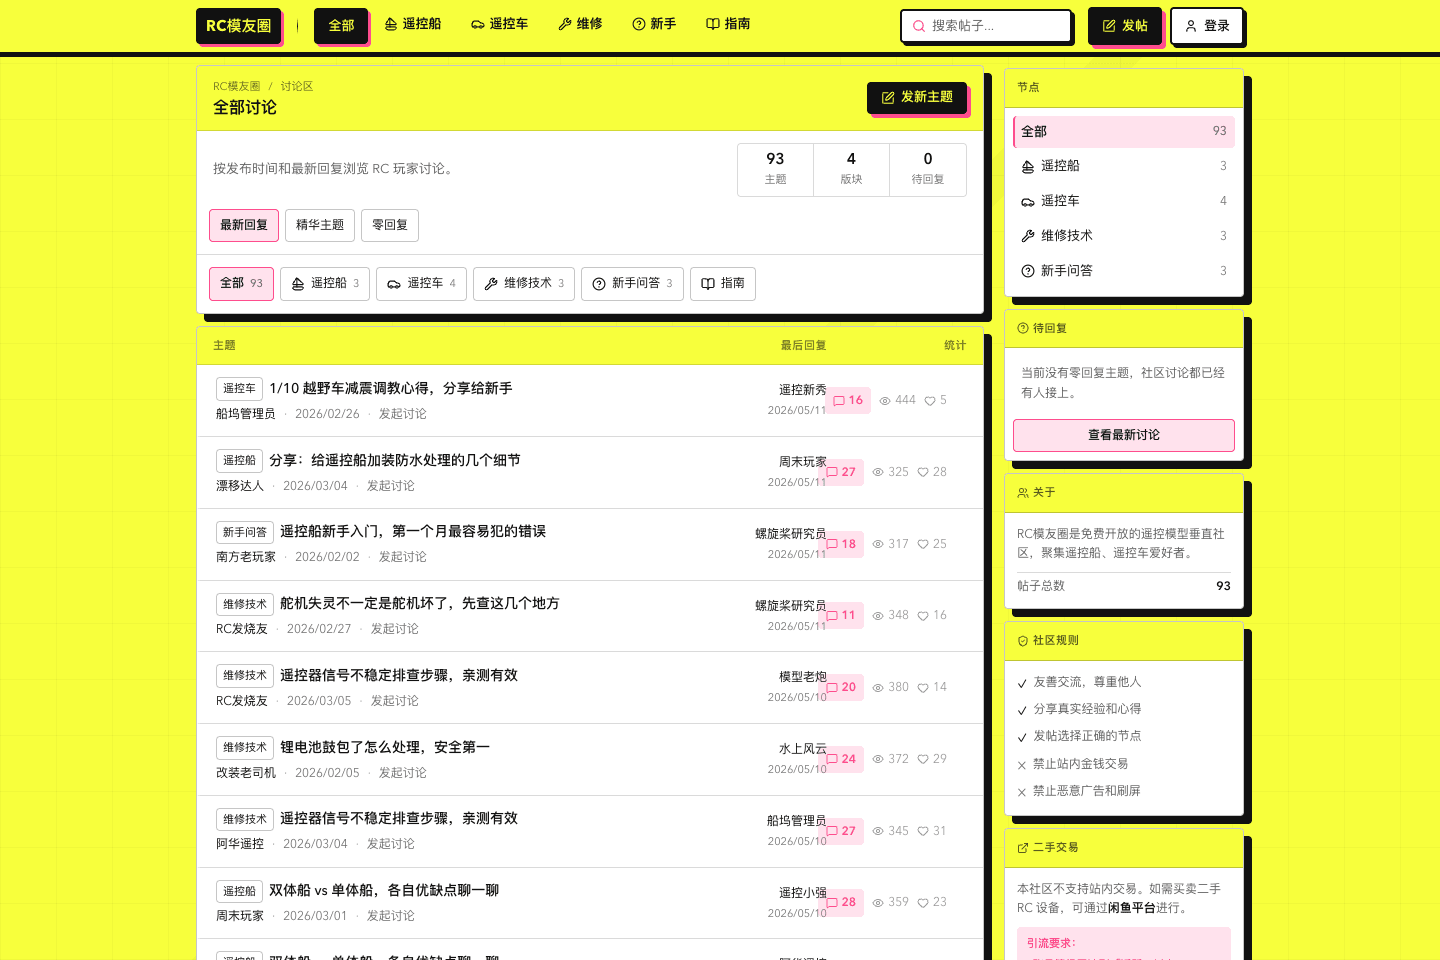Go to 维修 in the top navigation
Screen dimensions: 1440x960
(x=580, y=24)
